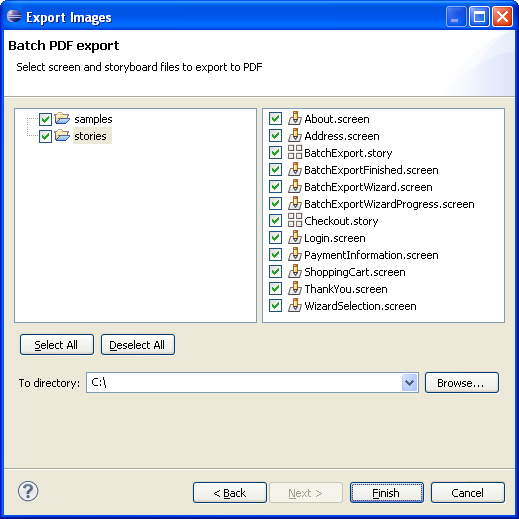Uncheck the Address.screen checkbox
Image resolution: width=519 pixels, height=519 pixels.
275,136
